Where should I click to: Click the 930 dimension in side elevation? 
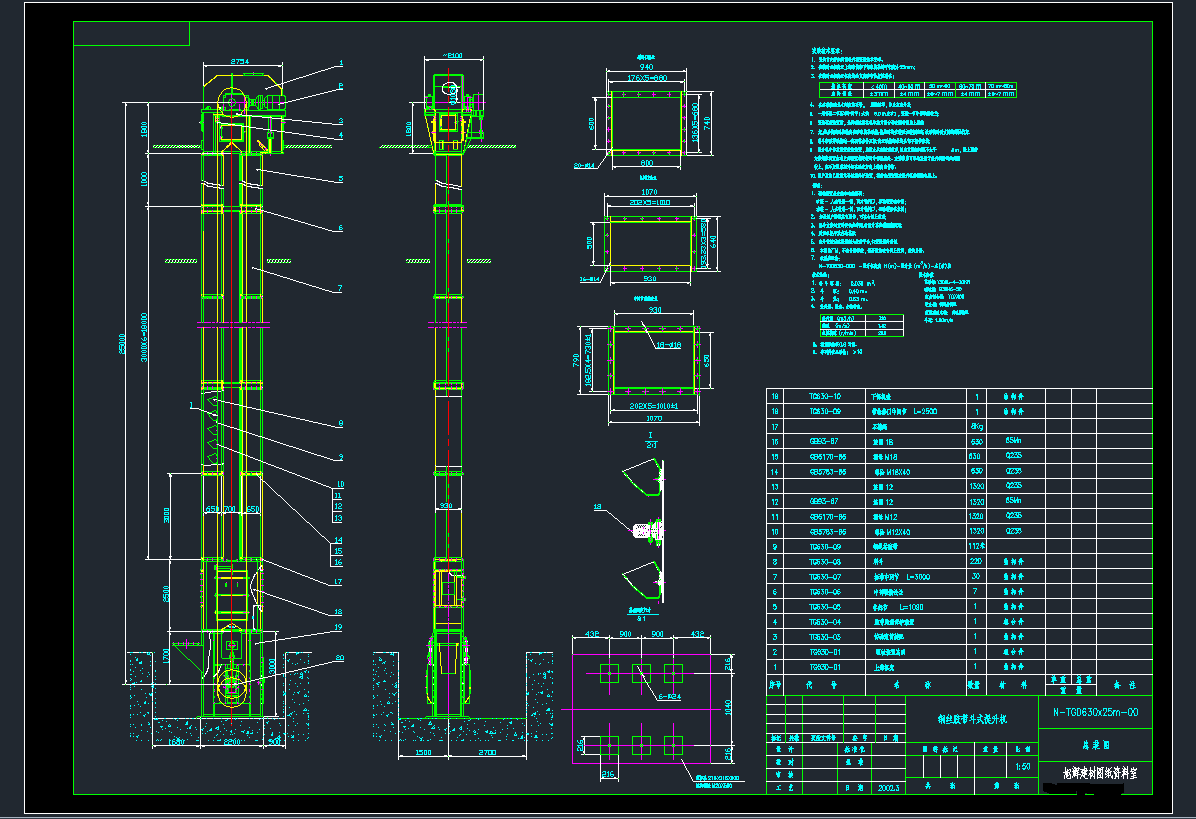coord(444,507)
